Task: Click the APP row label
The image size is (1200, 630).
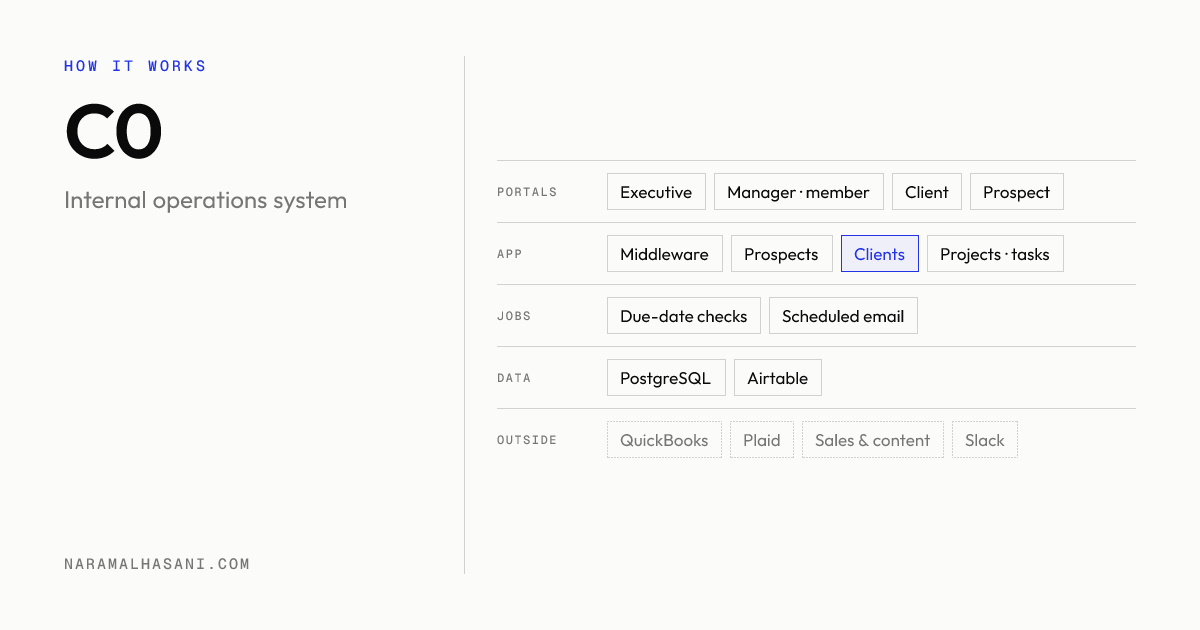Action: coord(510,254)
